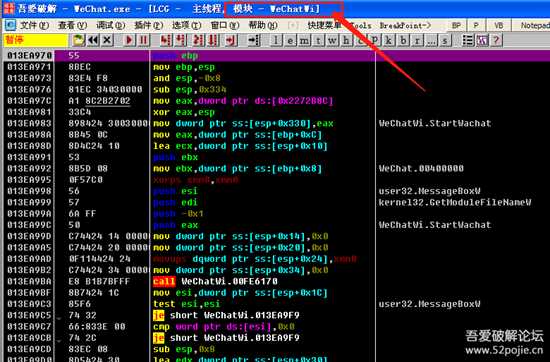Click the Go to address arrow icon
Image resolution: width=550 pixels, height=362 pixels.
click(x=254, y=40)
